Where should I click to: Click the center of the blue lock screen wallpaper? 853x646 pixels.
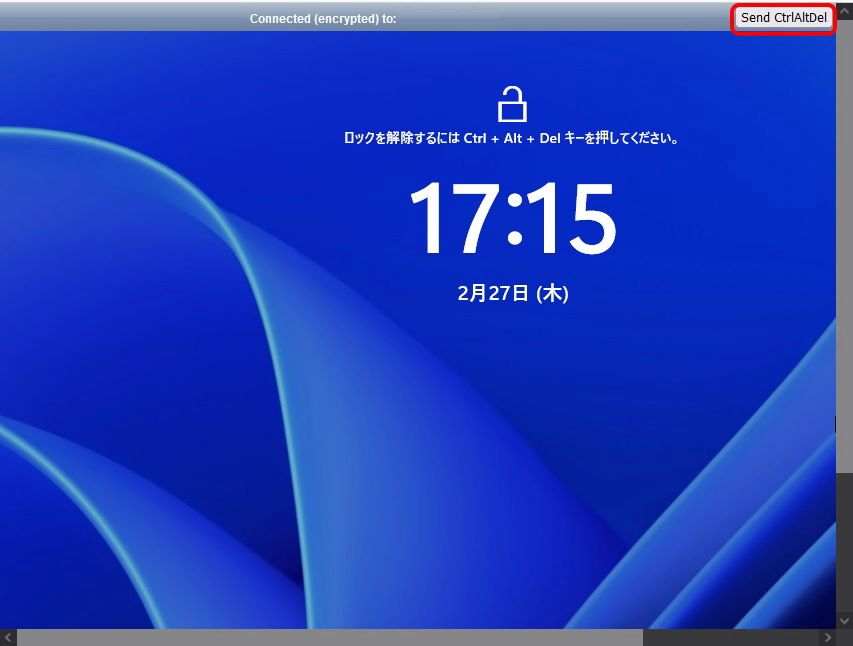pos(420,330)
